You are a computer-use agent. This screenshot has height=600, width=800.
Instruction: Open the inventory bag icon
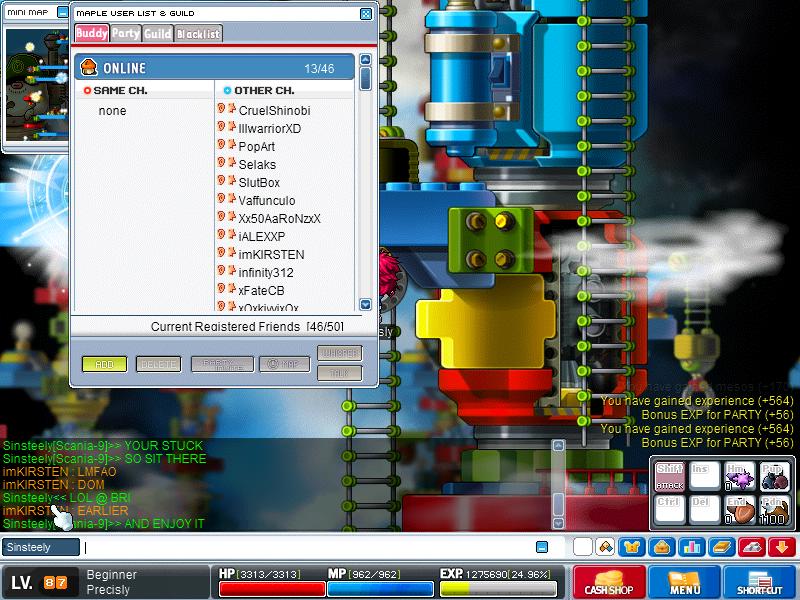(662, 547)
